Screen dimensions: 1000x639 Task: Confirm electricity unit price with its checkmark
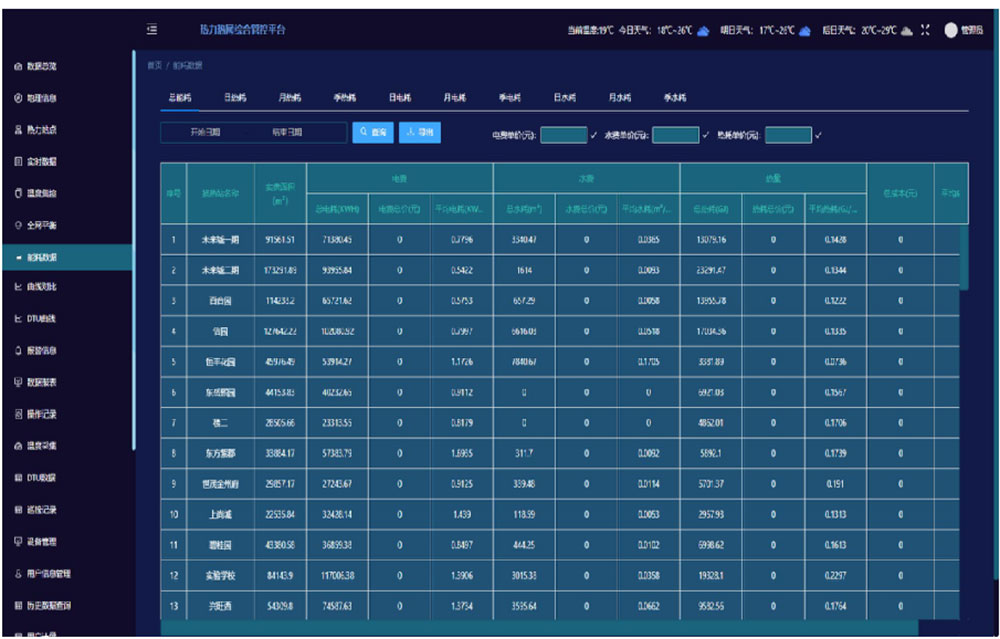click(594, 135)
